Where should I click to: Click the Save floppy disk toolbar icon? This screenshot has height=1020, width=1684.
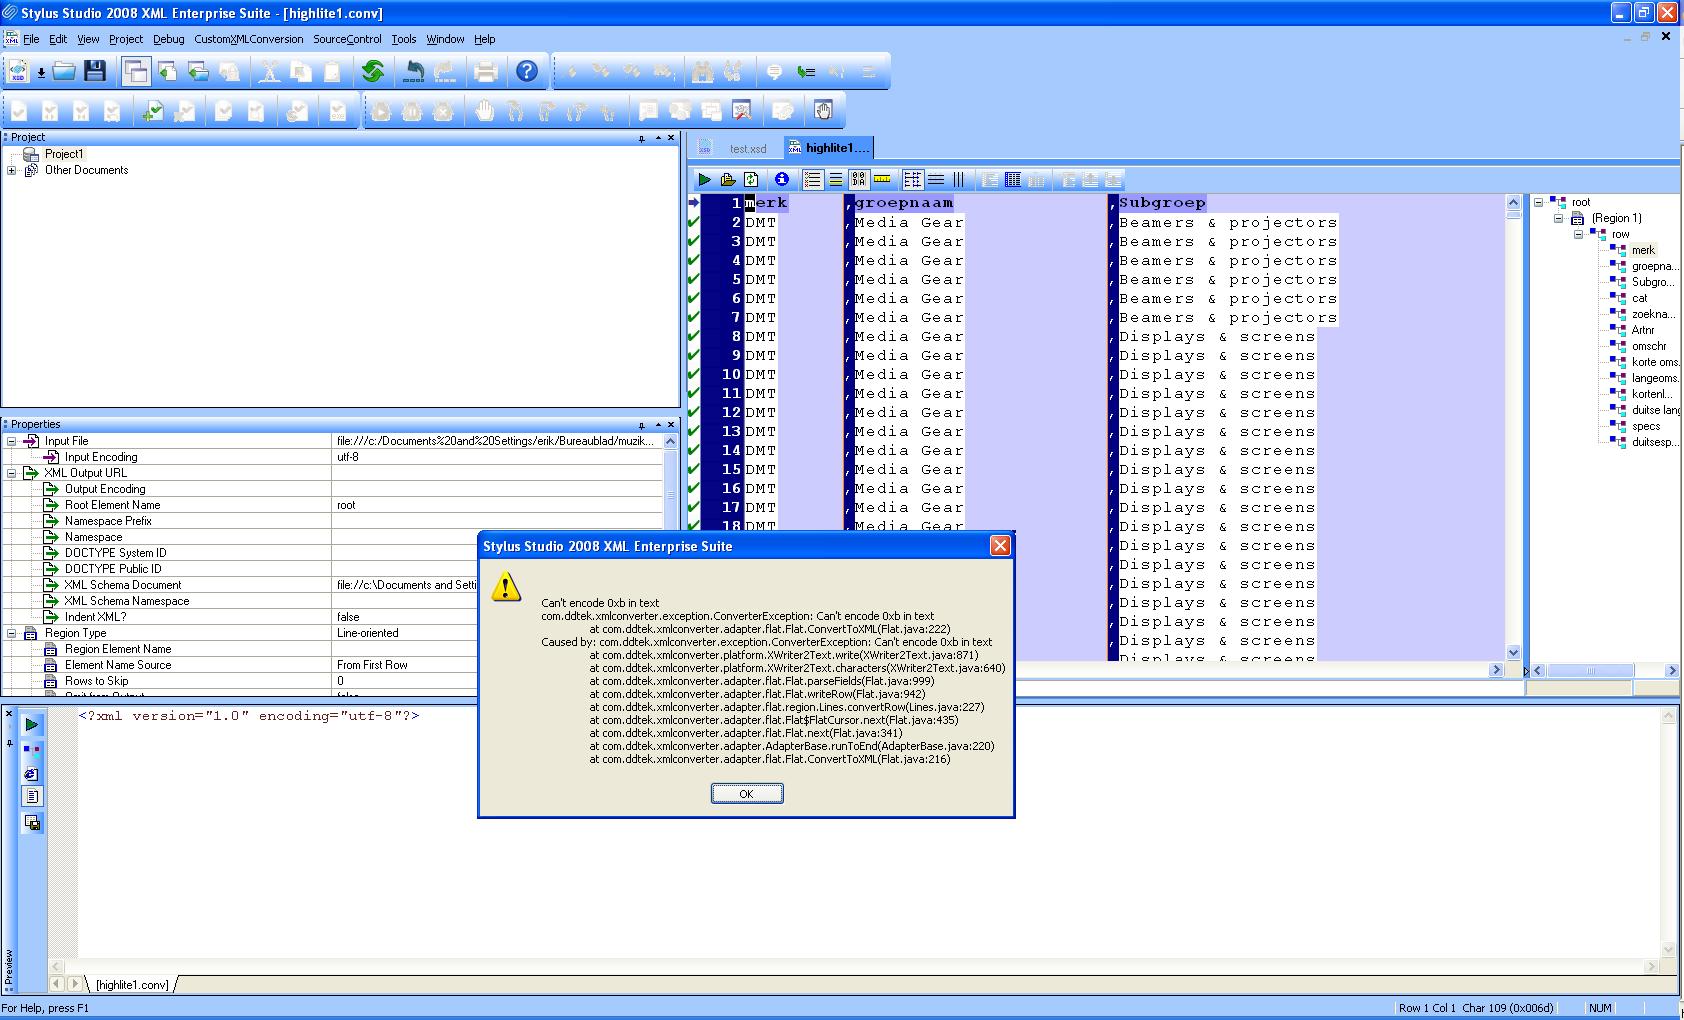pyautogui.click(x=95, y=71)
